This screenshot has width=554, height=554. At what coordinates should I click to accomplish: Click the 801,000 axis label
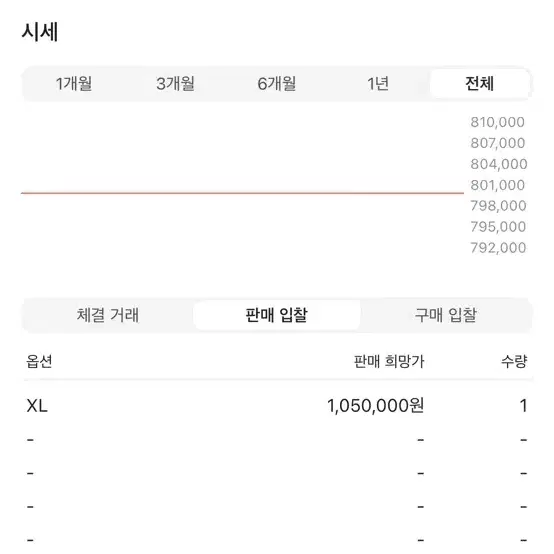(x=497, y=185)
